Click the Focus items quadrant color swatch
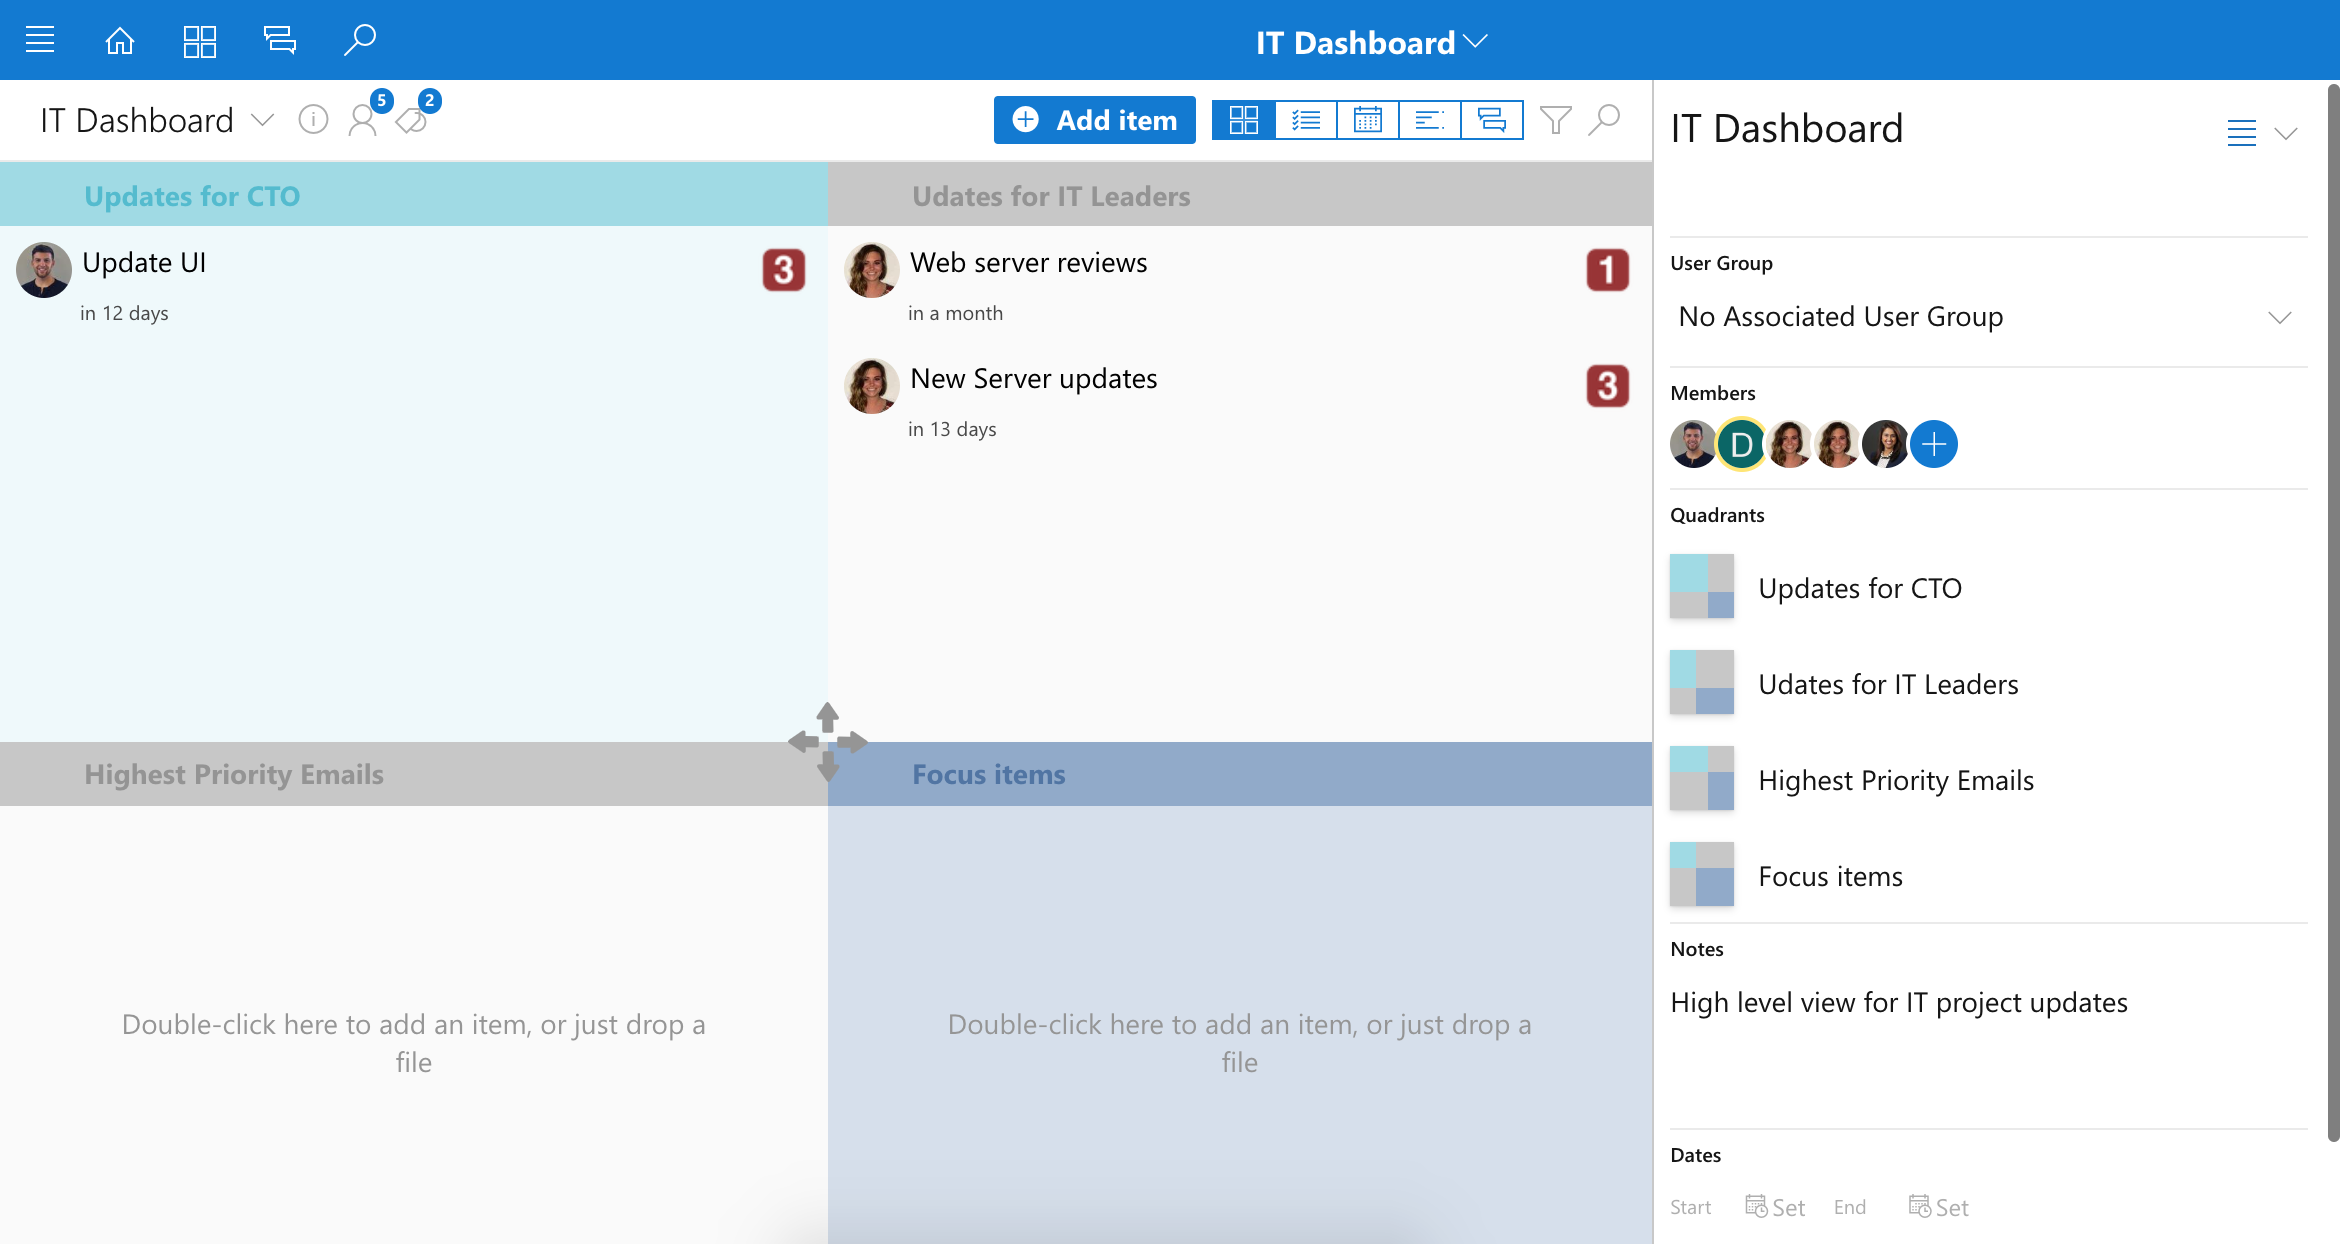2340x1244 pixels. coord(1701,875)
